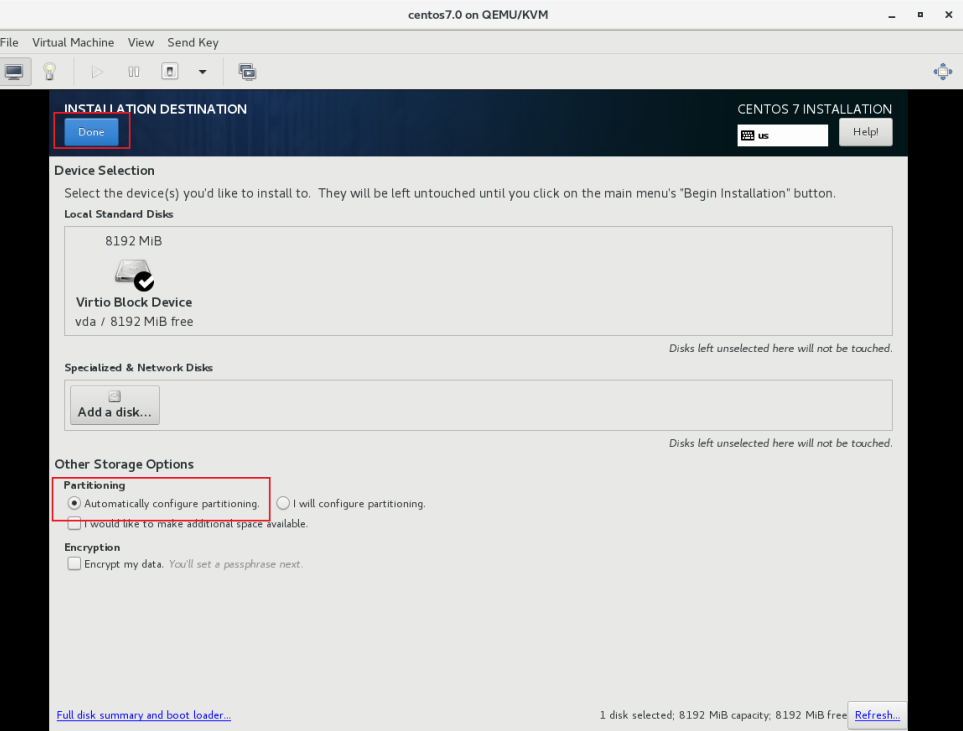Open shutdown options dropdown arrow
The width and height of the screenshot is (963, 731).
202,72
